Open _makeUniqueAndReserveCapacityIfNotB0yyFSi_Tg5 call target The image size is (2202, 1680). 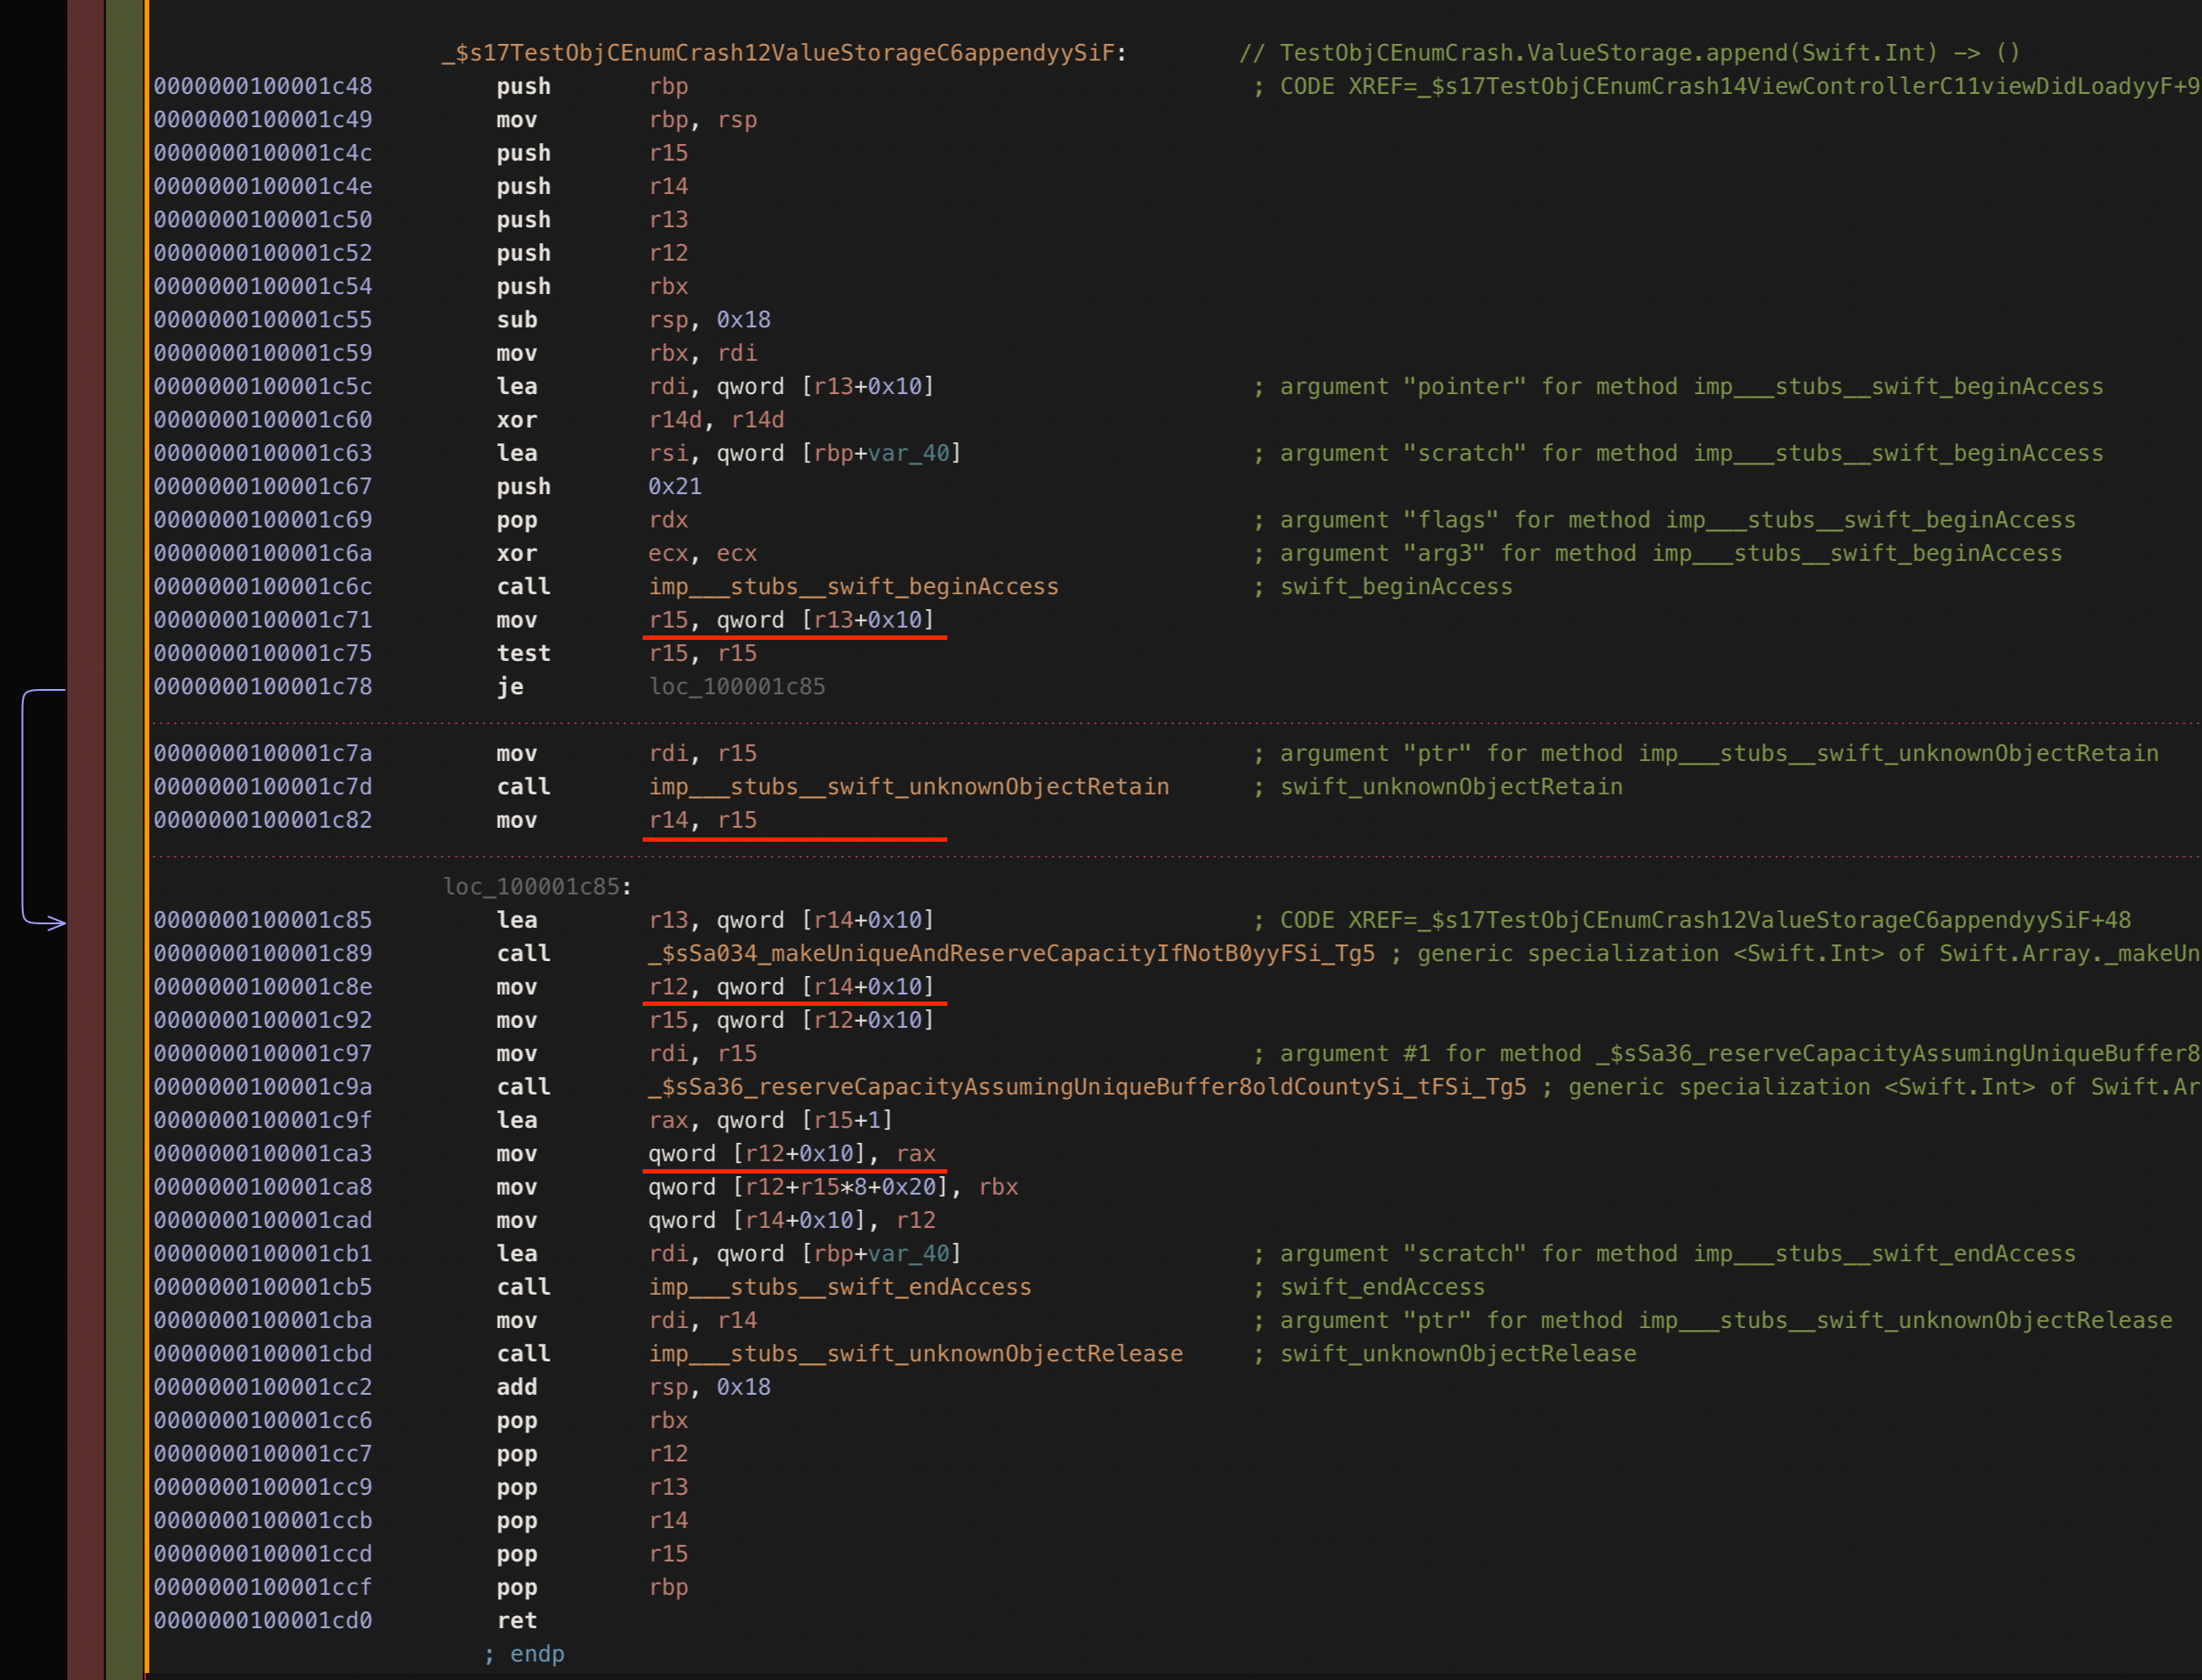click(1011, 953)
